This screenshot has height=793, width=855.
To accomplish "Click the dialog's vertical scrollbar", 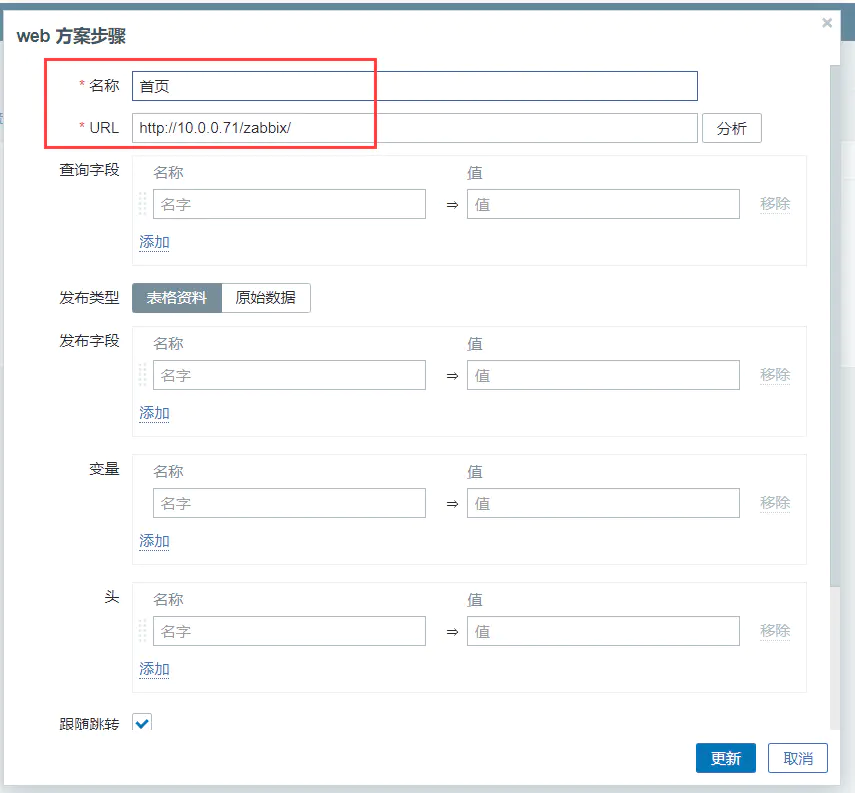I will click(x=835, y=326).
